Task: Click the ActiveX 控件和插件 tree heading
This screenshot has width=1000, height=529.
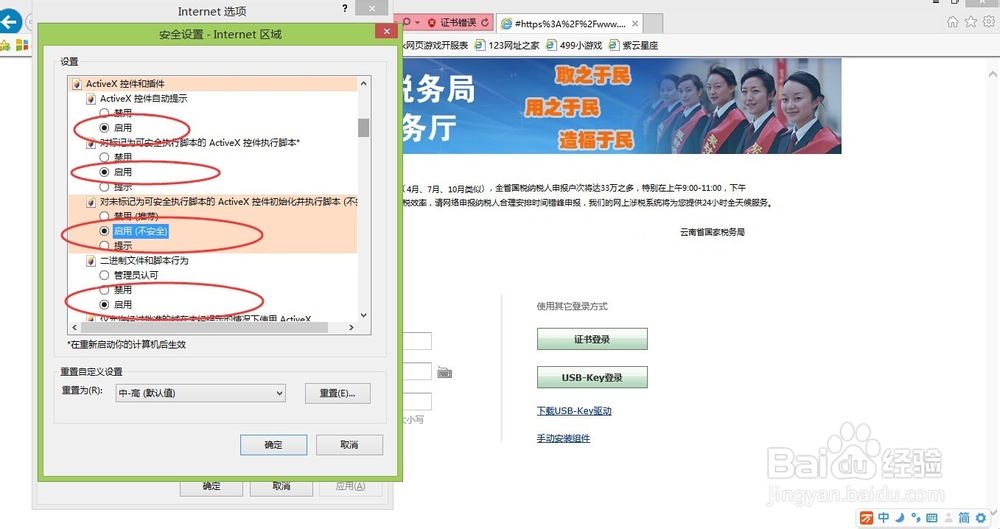Action: point(125,84)
